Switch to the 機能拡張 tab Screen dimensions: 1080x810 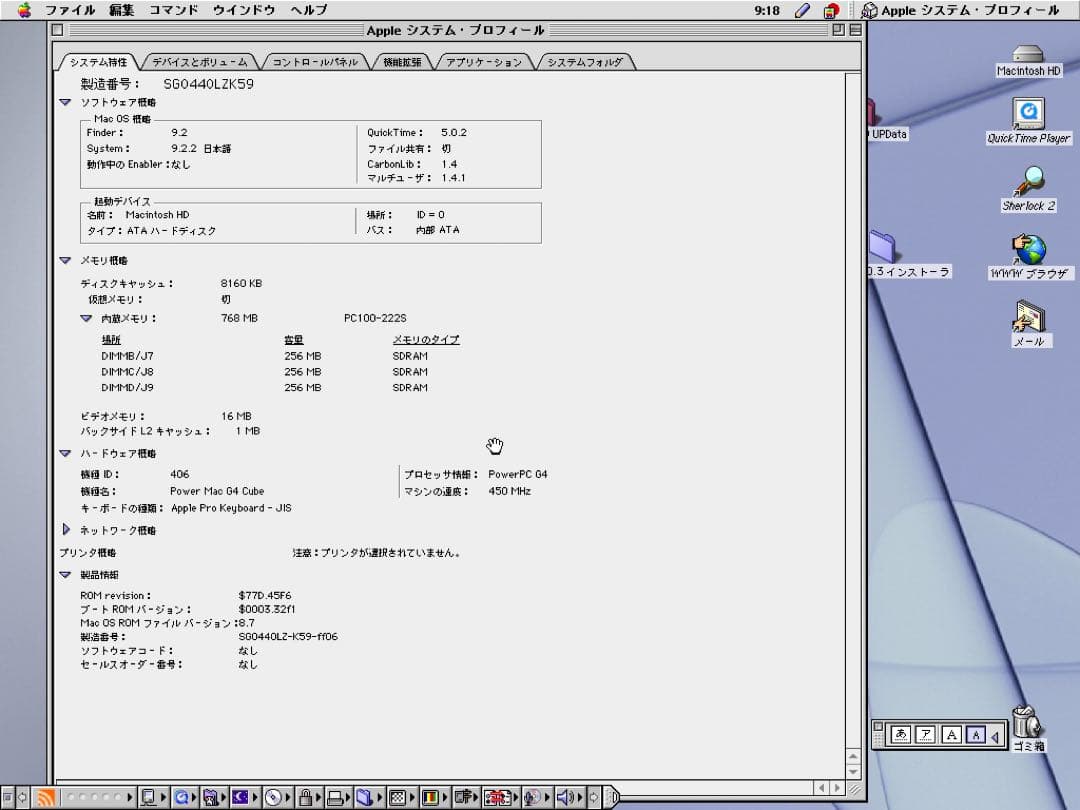[x=403, y=62]
